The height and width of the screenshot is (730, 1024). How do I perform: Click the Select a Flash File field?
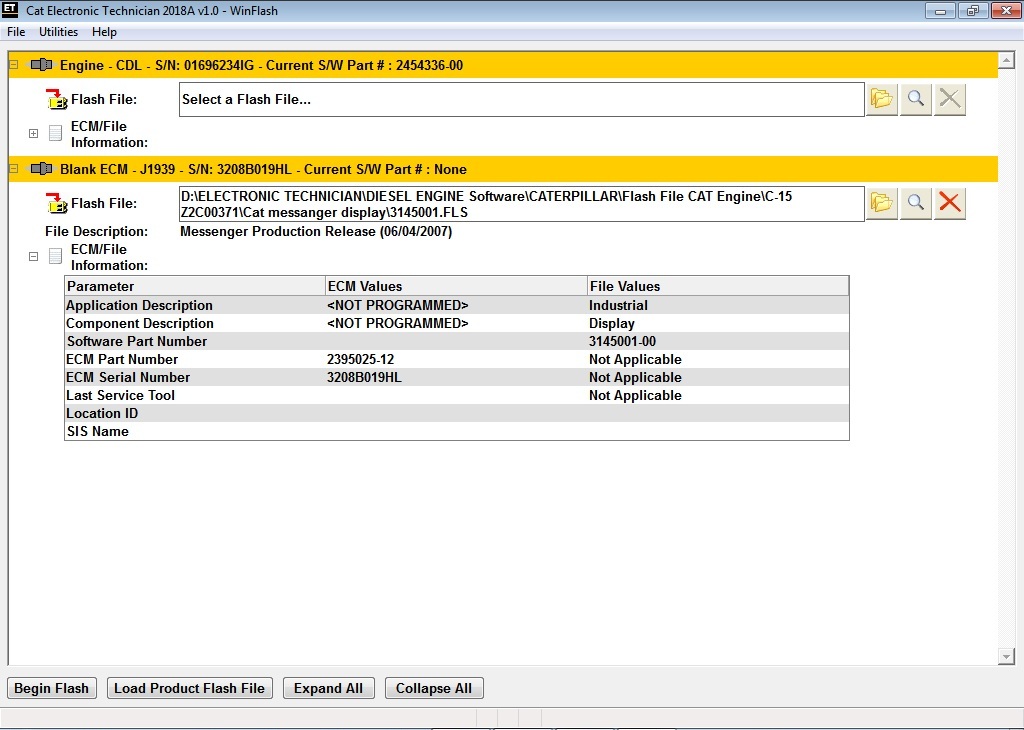click(x=522, y=99)
